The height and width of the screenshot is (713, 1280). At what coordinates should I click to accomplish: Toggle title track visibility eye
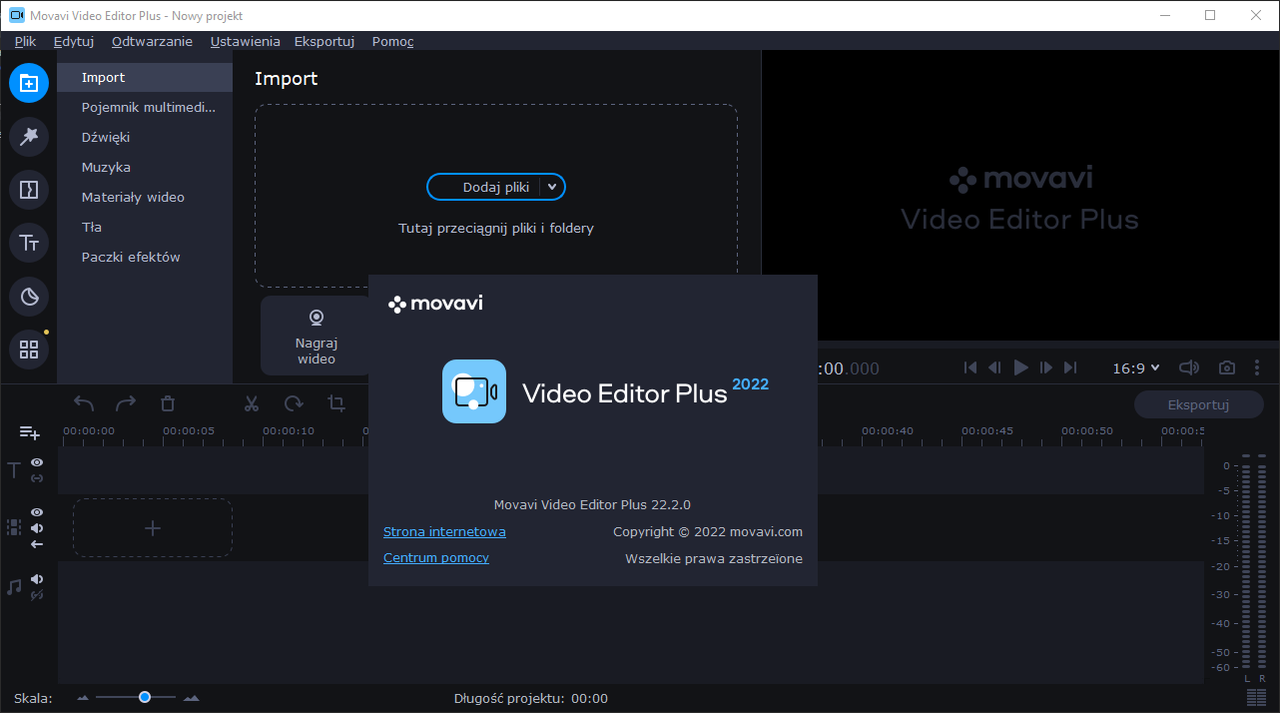point(37,462)
